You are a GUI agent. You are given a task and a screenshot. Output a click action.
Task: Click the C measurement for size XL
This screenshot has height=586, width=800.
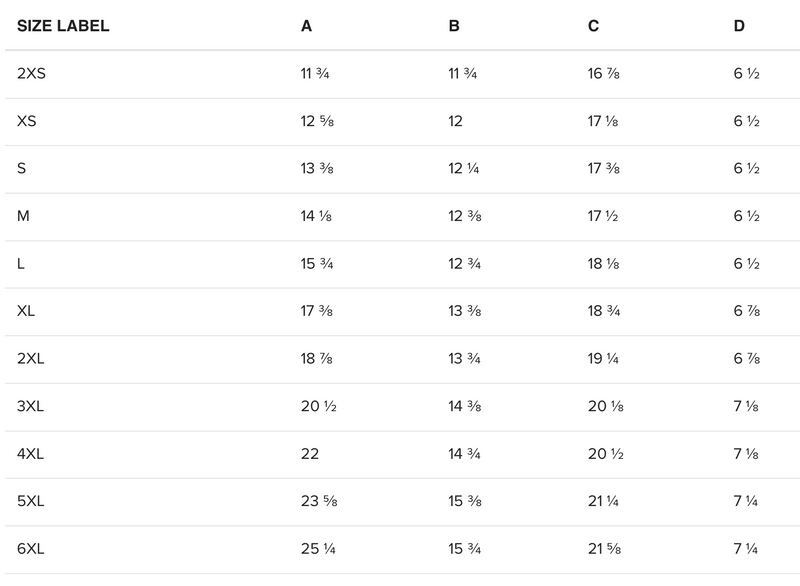click(x=604, y=311)
